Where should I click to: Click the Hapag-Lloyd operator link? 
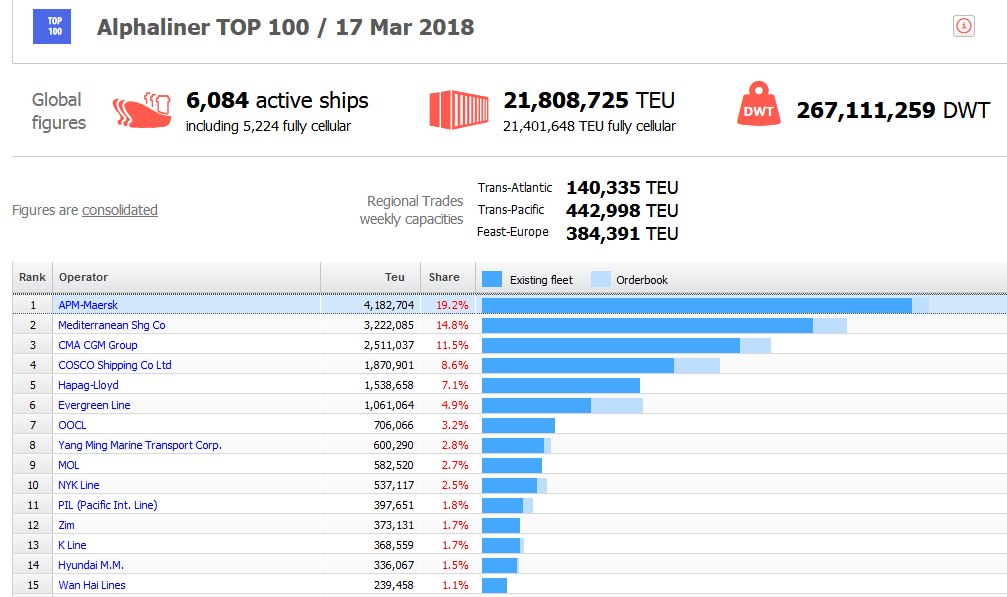88,385
